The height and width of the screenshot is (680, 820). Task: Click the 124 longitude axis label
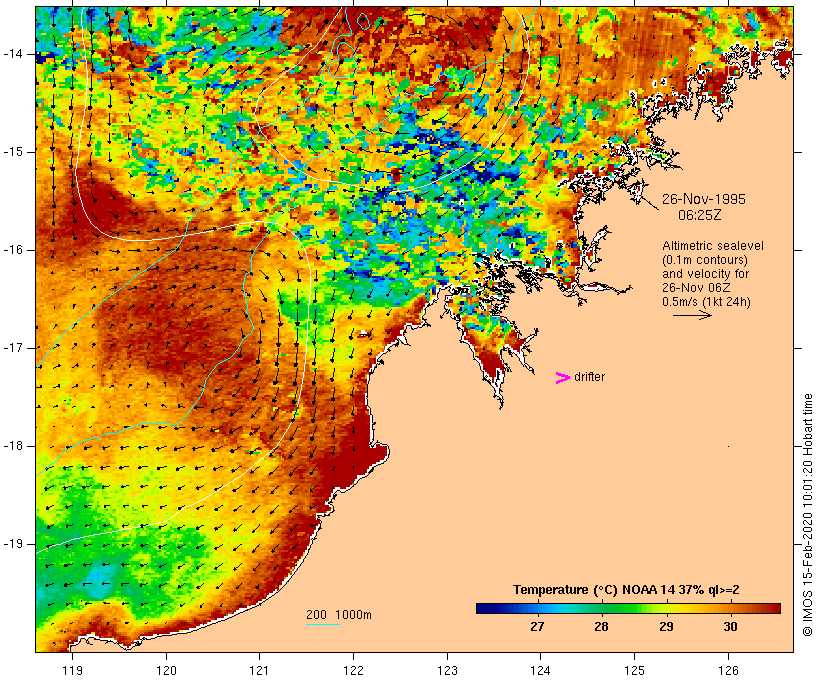[x=540, y=670]
